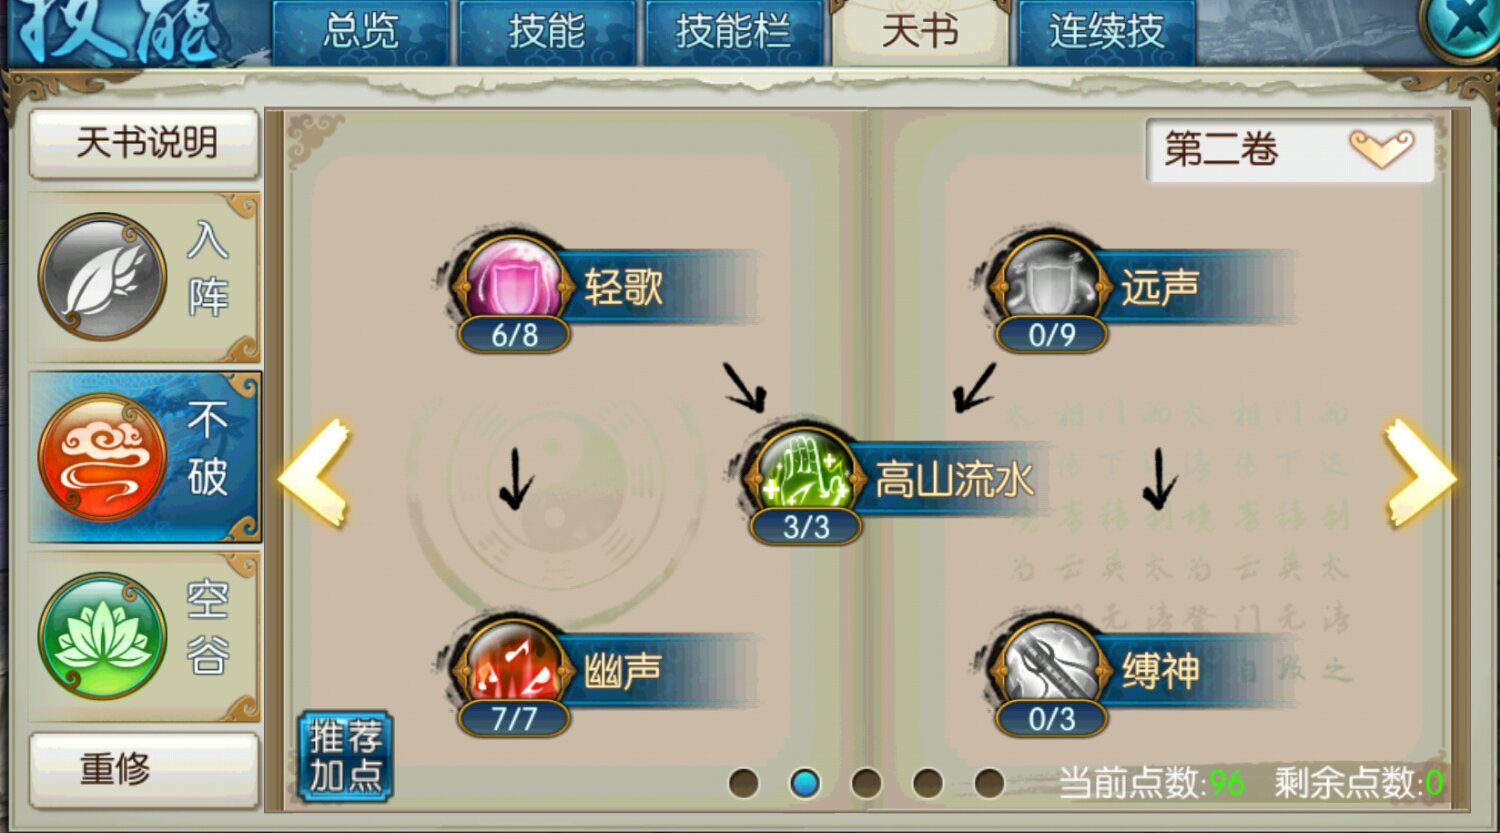Go to next page with right arrow

(1419, 472)
